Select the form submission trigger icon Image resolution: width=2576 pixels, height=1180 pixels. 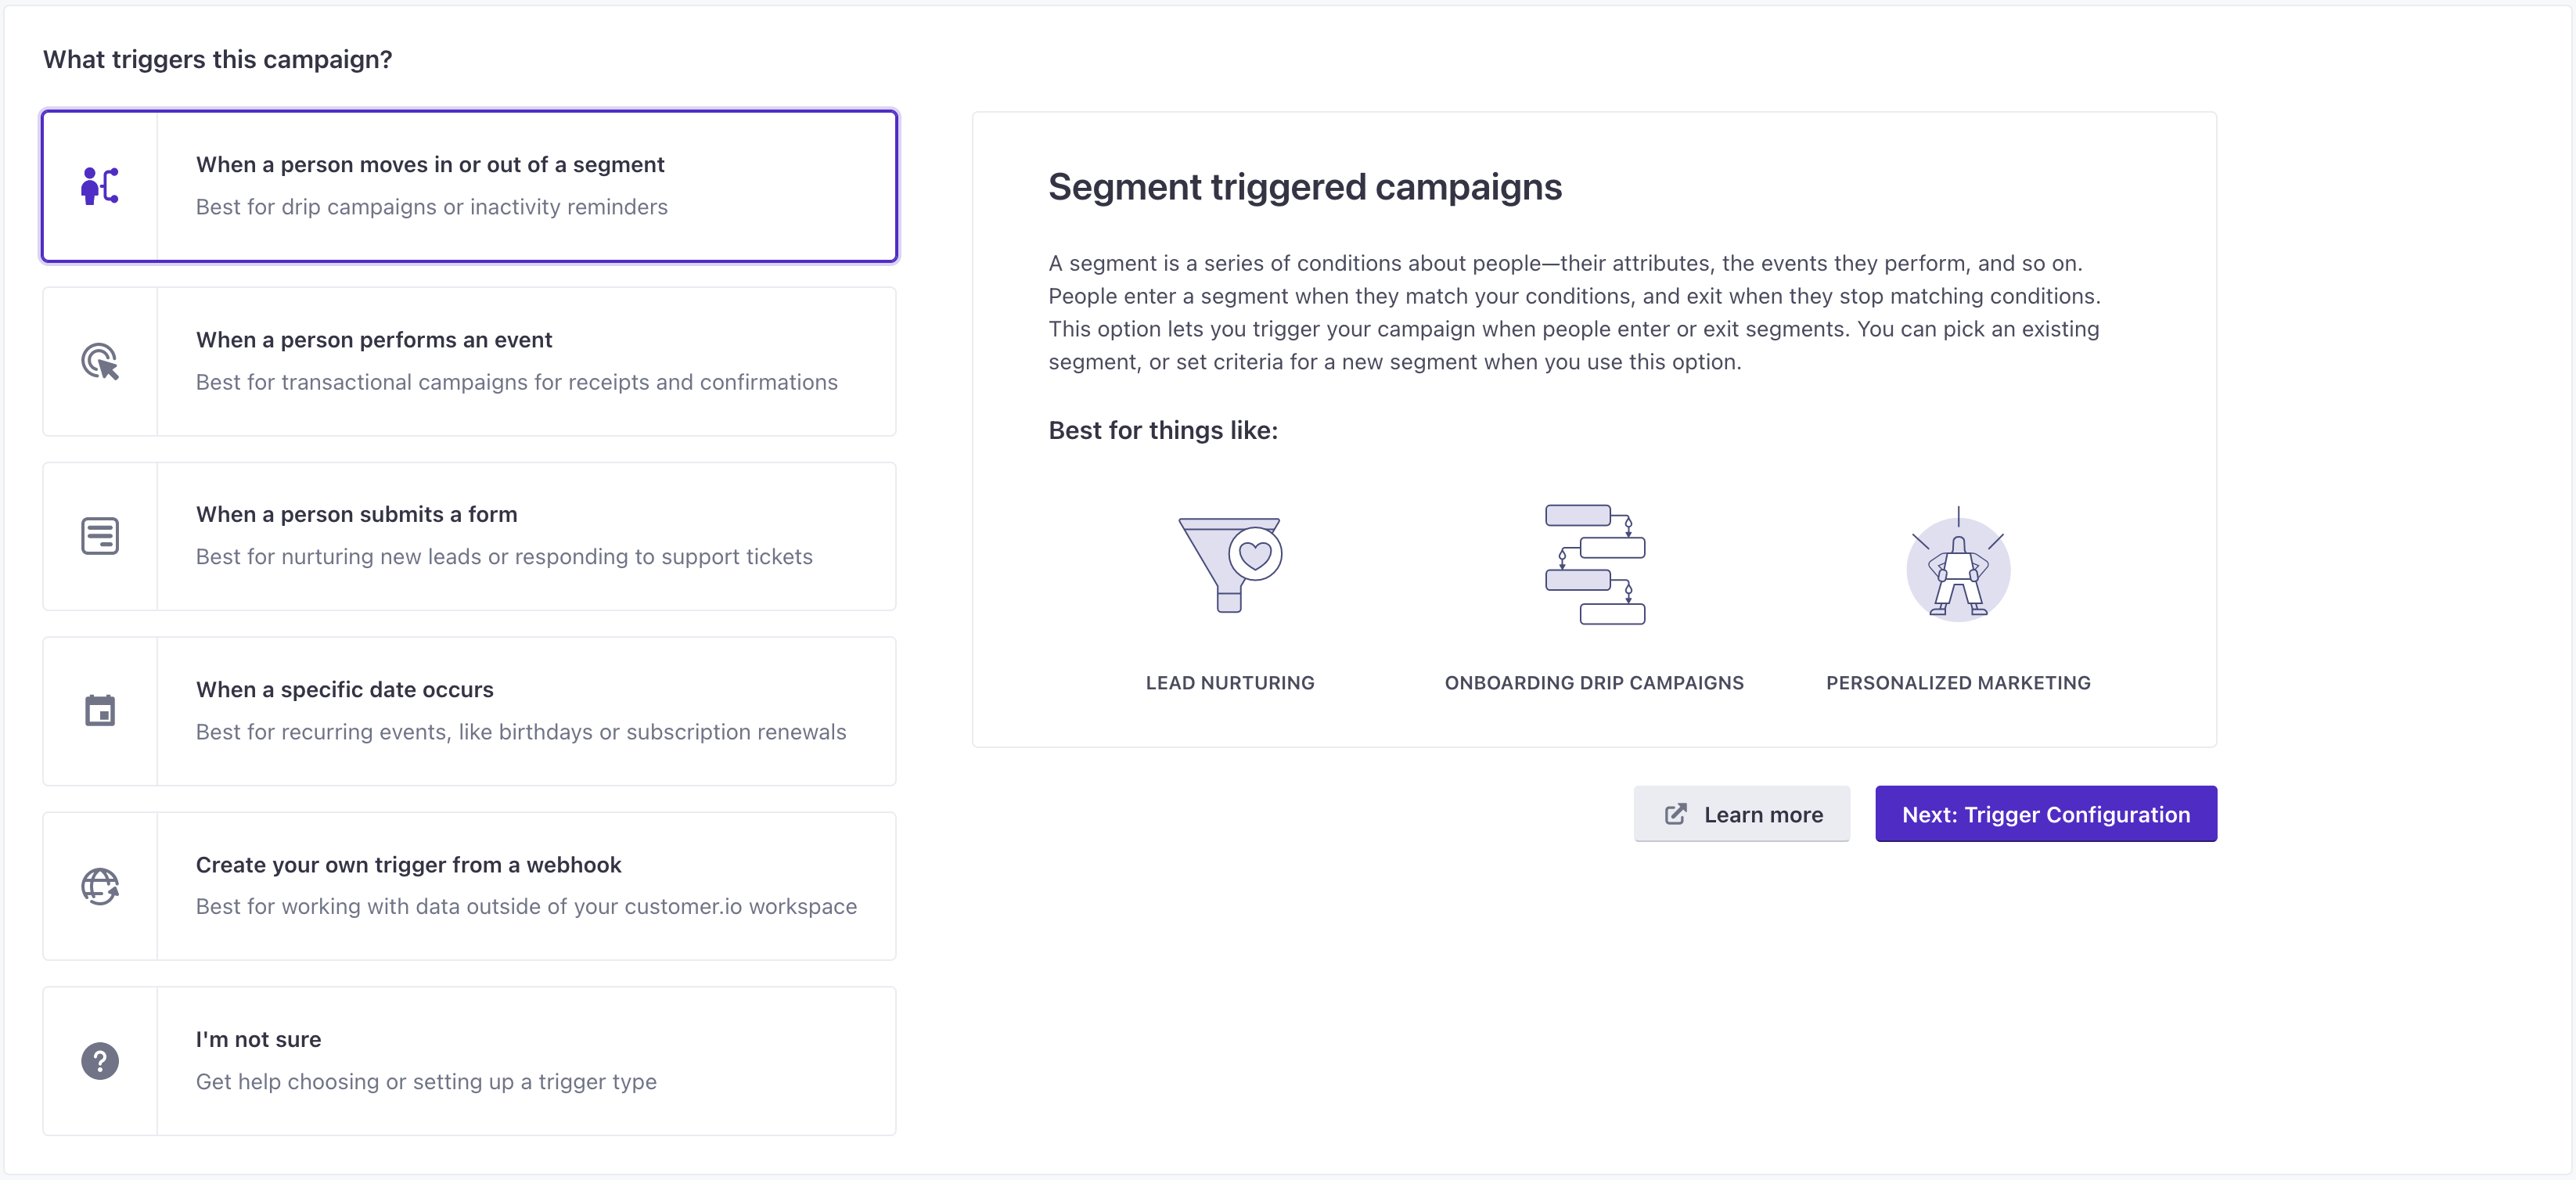coord(100,534)
